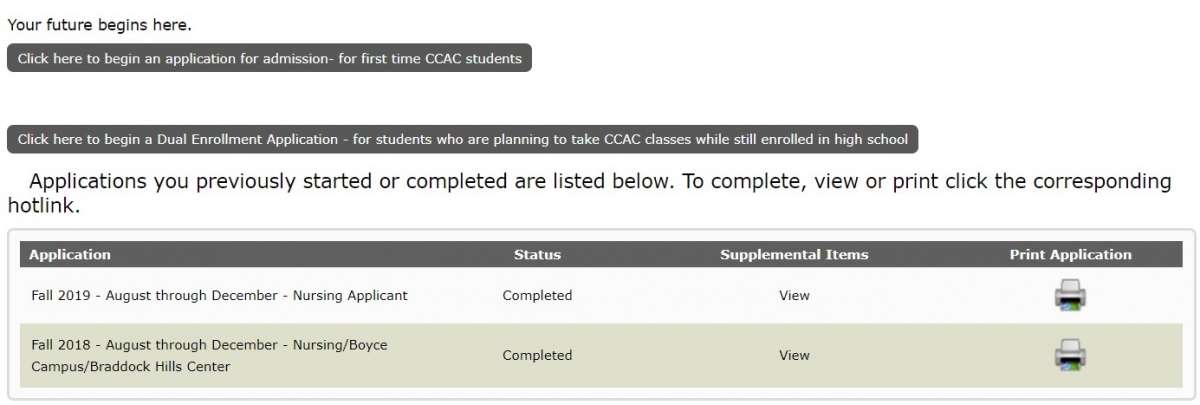Viewport: 1200px width, 405px height.
Task: Click printer icon for Fall 2018 application
Action: pyautogui.click(x=1070, y=355)
